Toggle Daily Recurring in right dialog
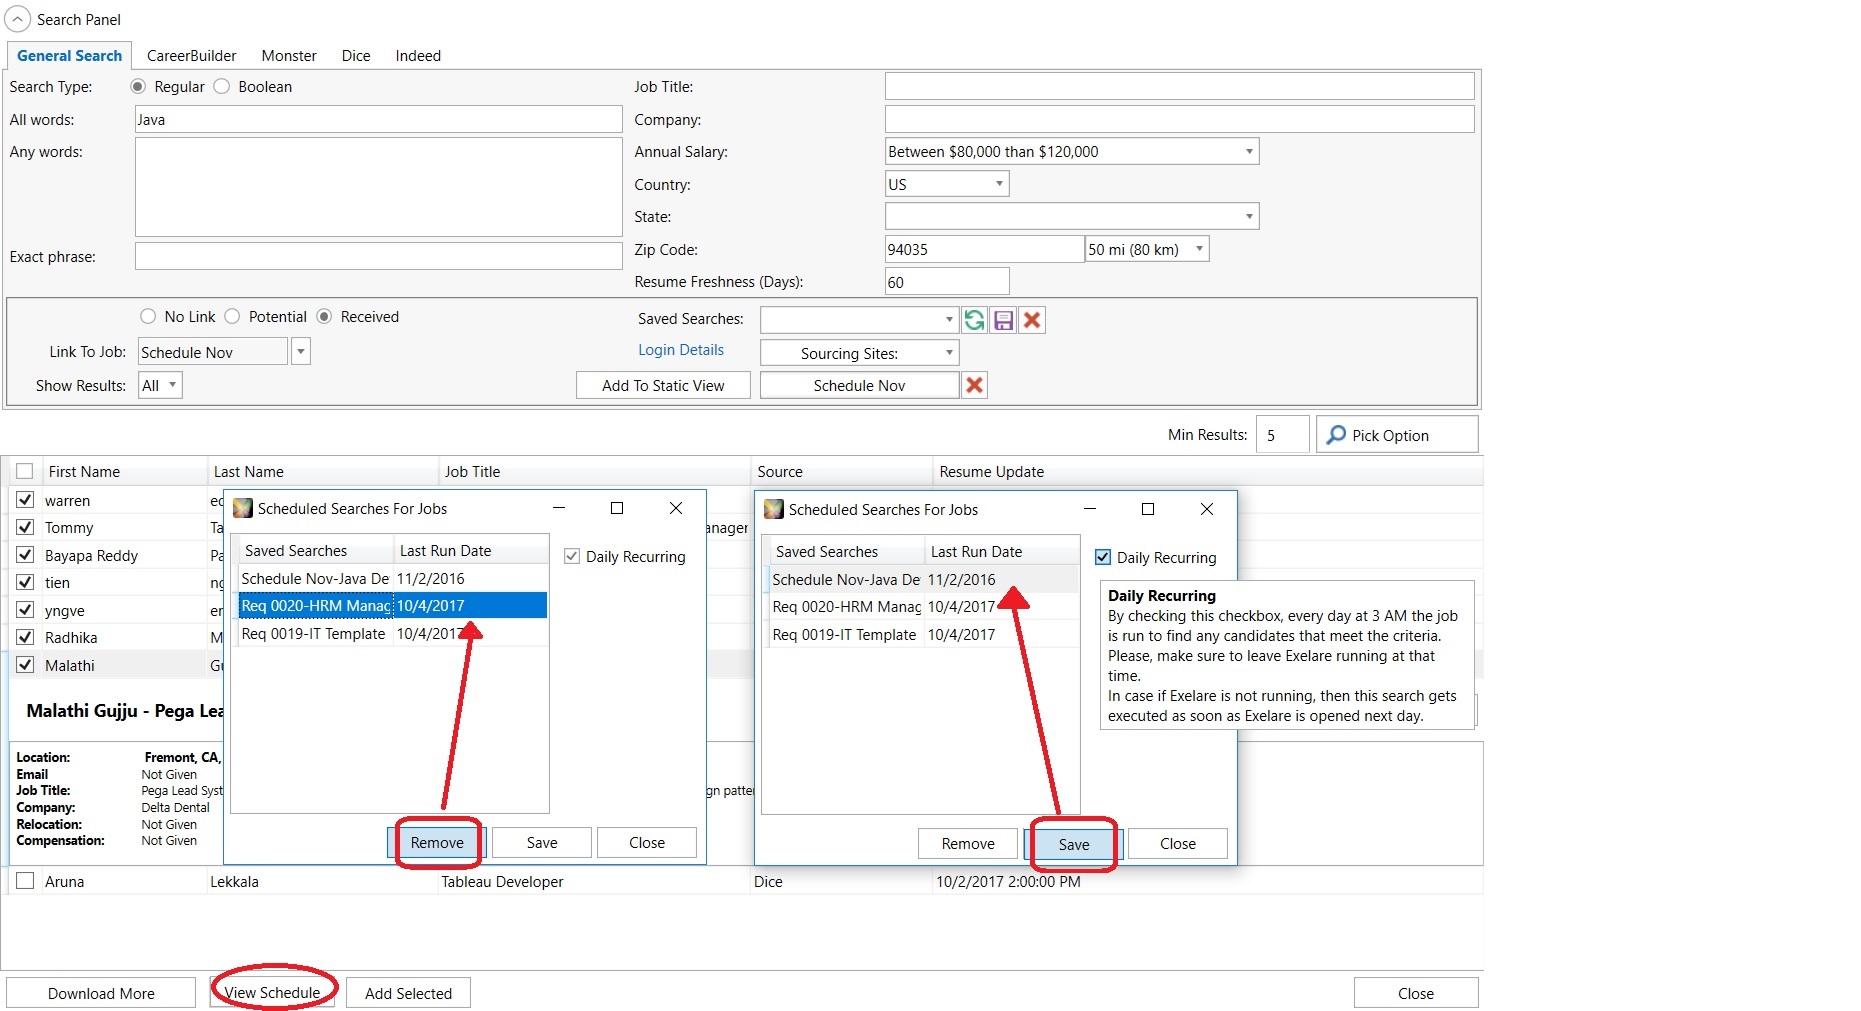 1103,557
